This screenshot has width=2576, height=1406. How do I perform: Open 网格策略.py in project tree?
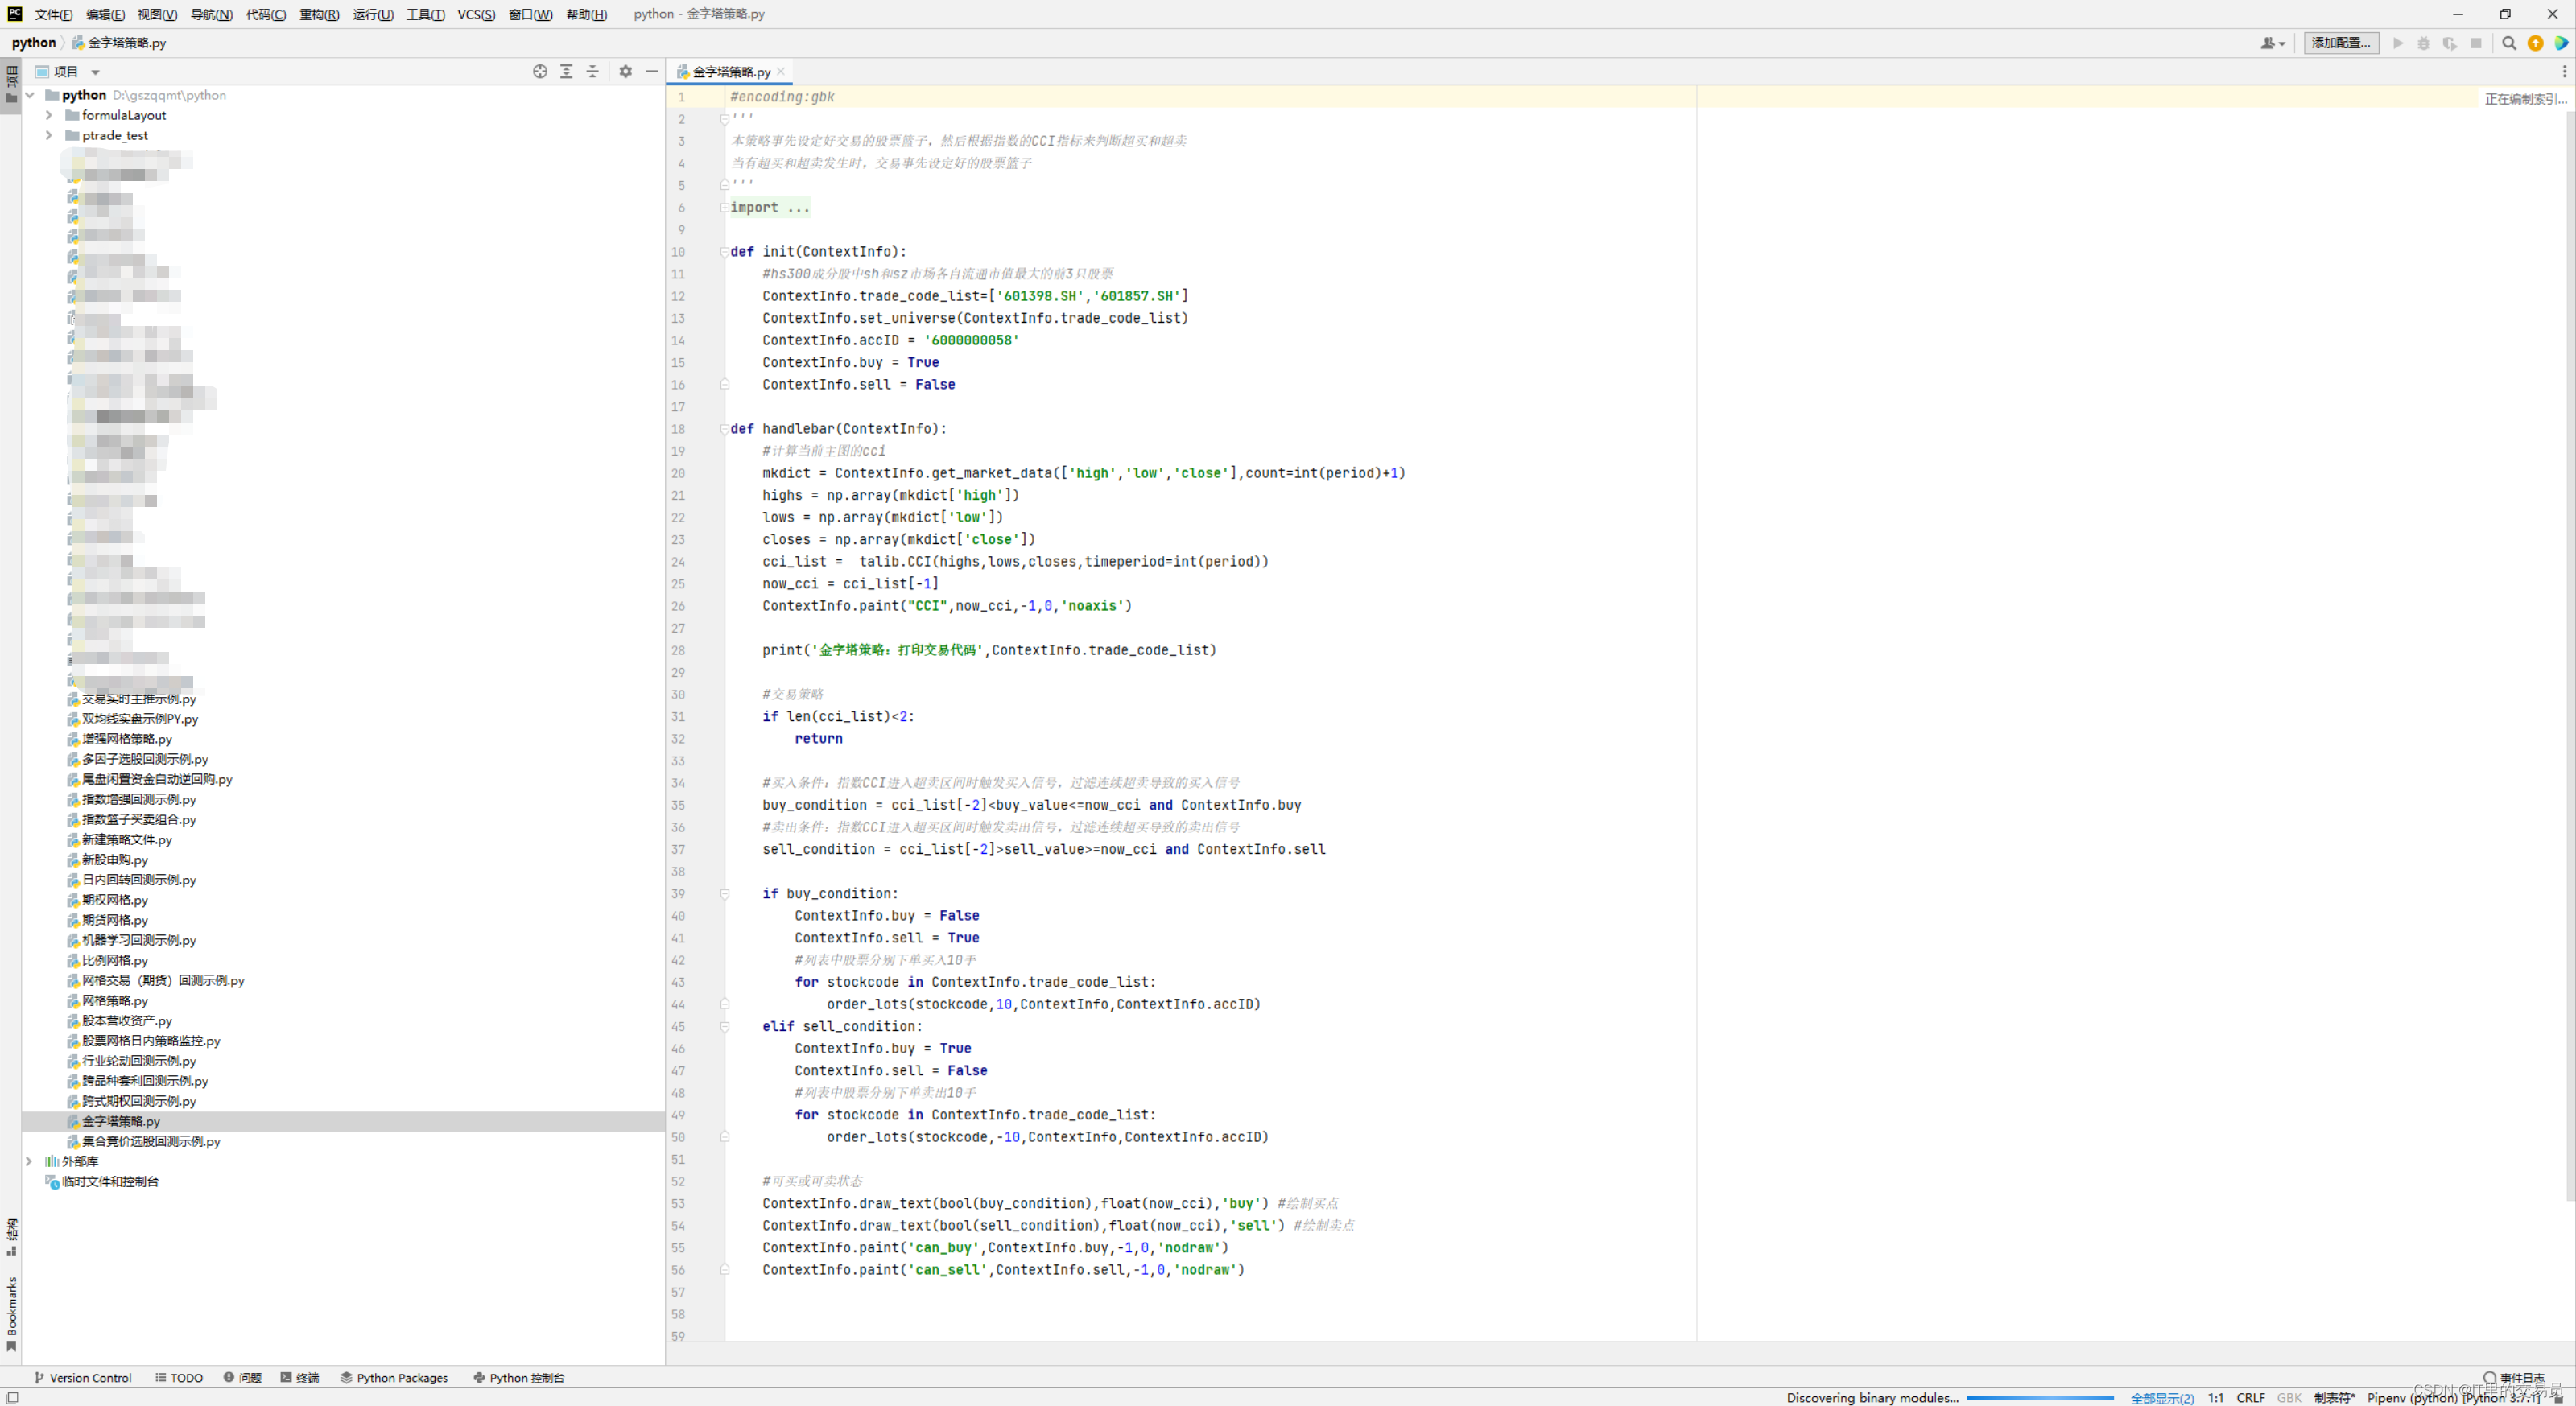114,1000
